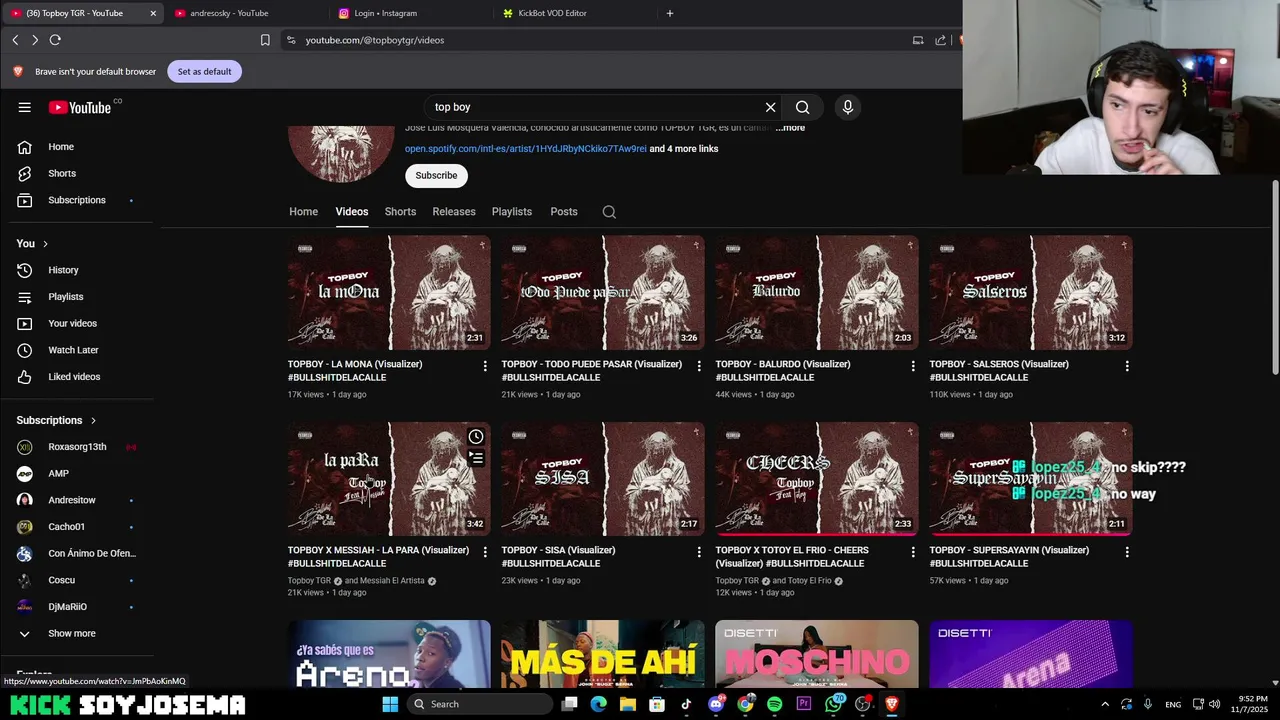Screen dimensions: 1280x720
Task: Play the MOSCHINO video thumbnail
Action: (817, 654)
